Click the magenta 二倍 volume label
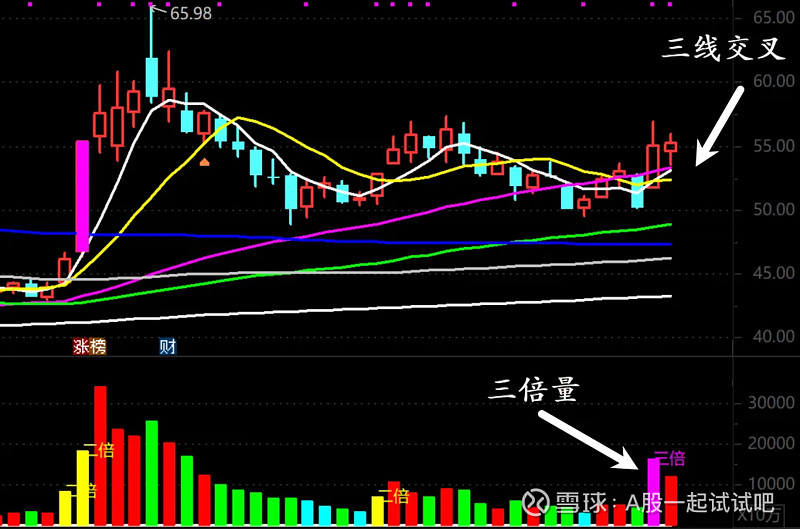800x529 pixels. (669, 458)
